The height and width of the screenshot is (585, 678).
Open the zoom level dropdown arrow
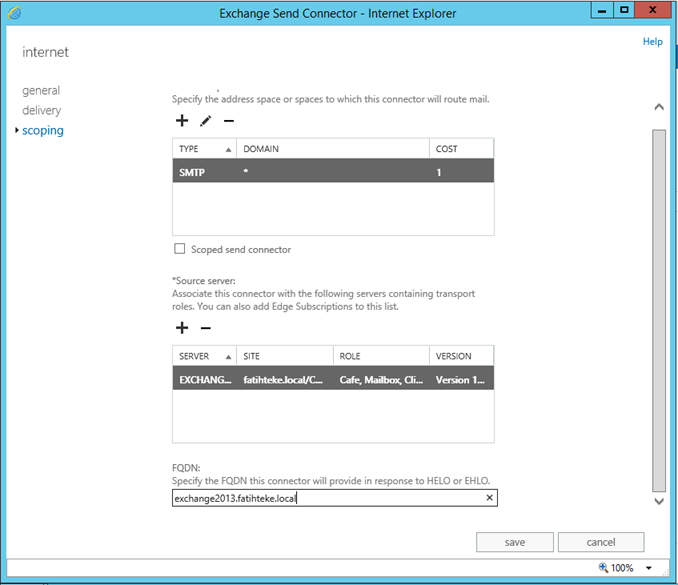coord(649,568)
